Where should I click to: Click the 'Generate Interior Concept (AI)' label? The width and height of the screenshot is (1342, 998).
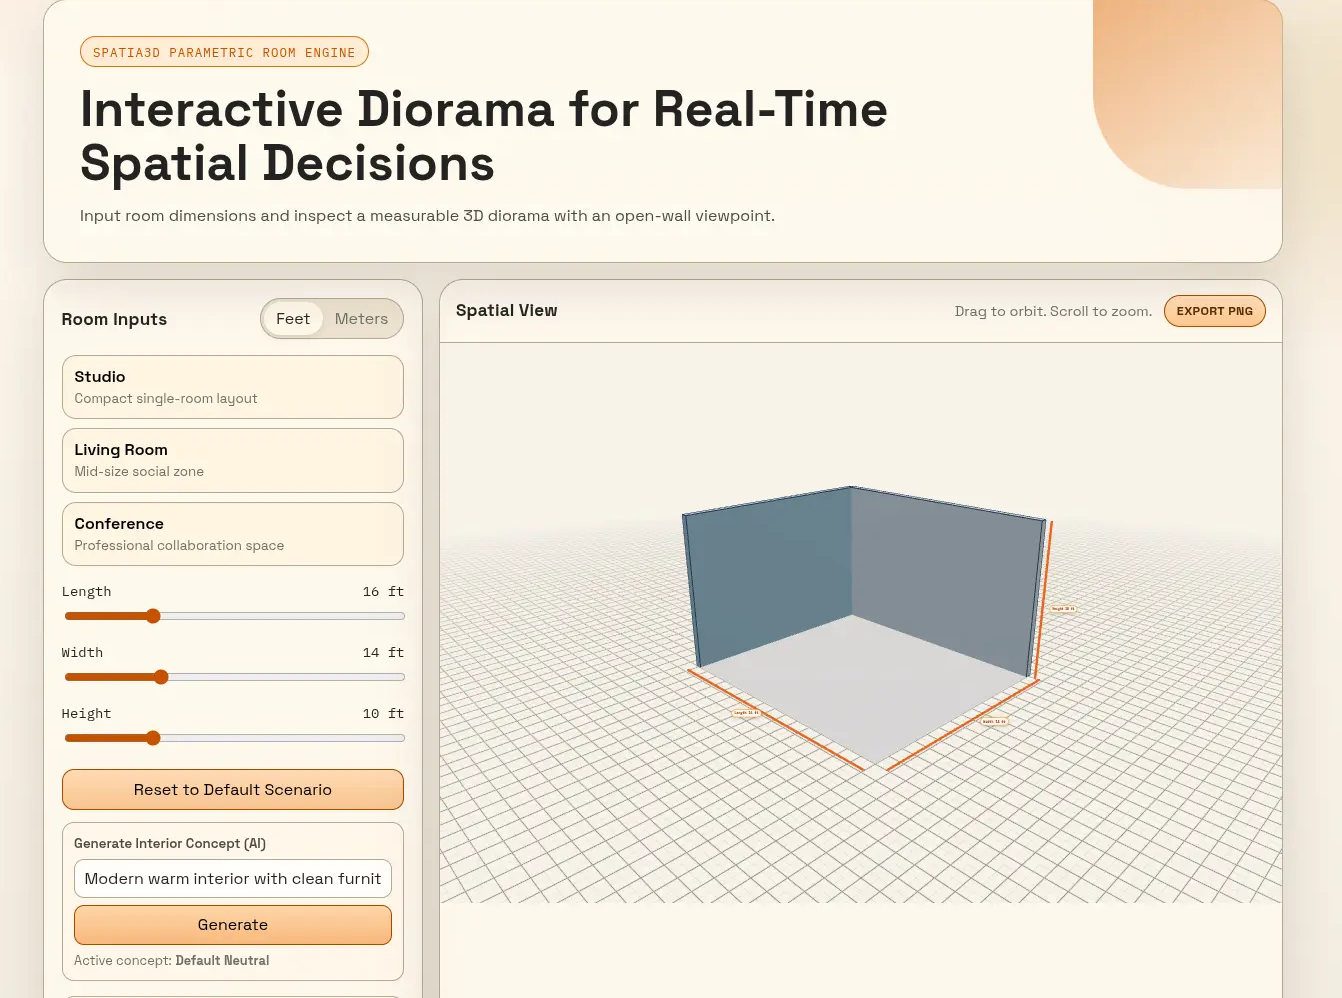pyautogui.click(x=170, y=843)
